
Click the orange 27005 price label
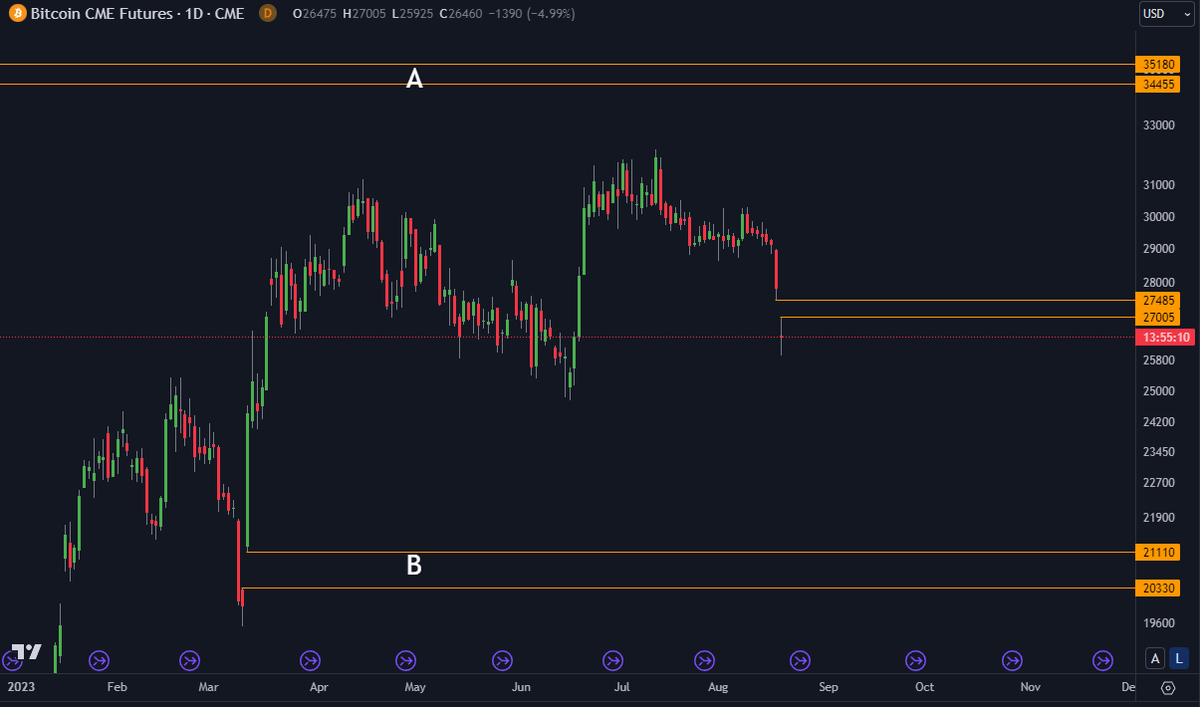[1159, 317]
